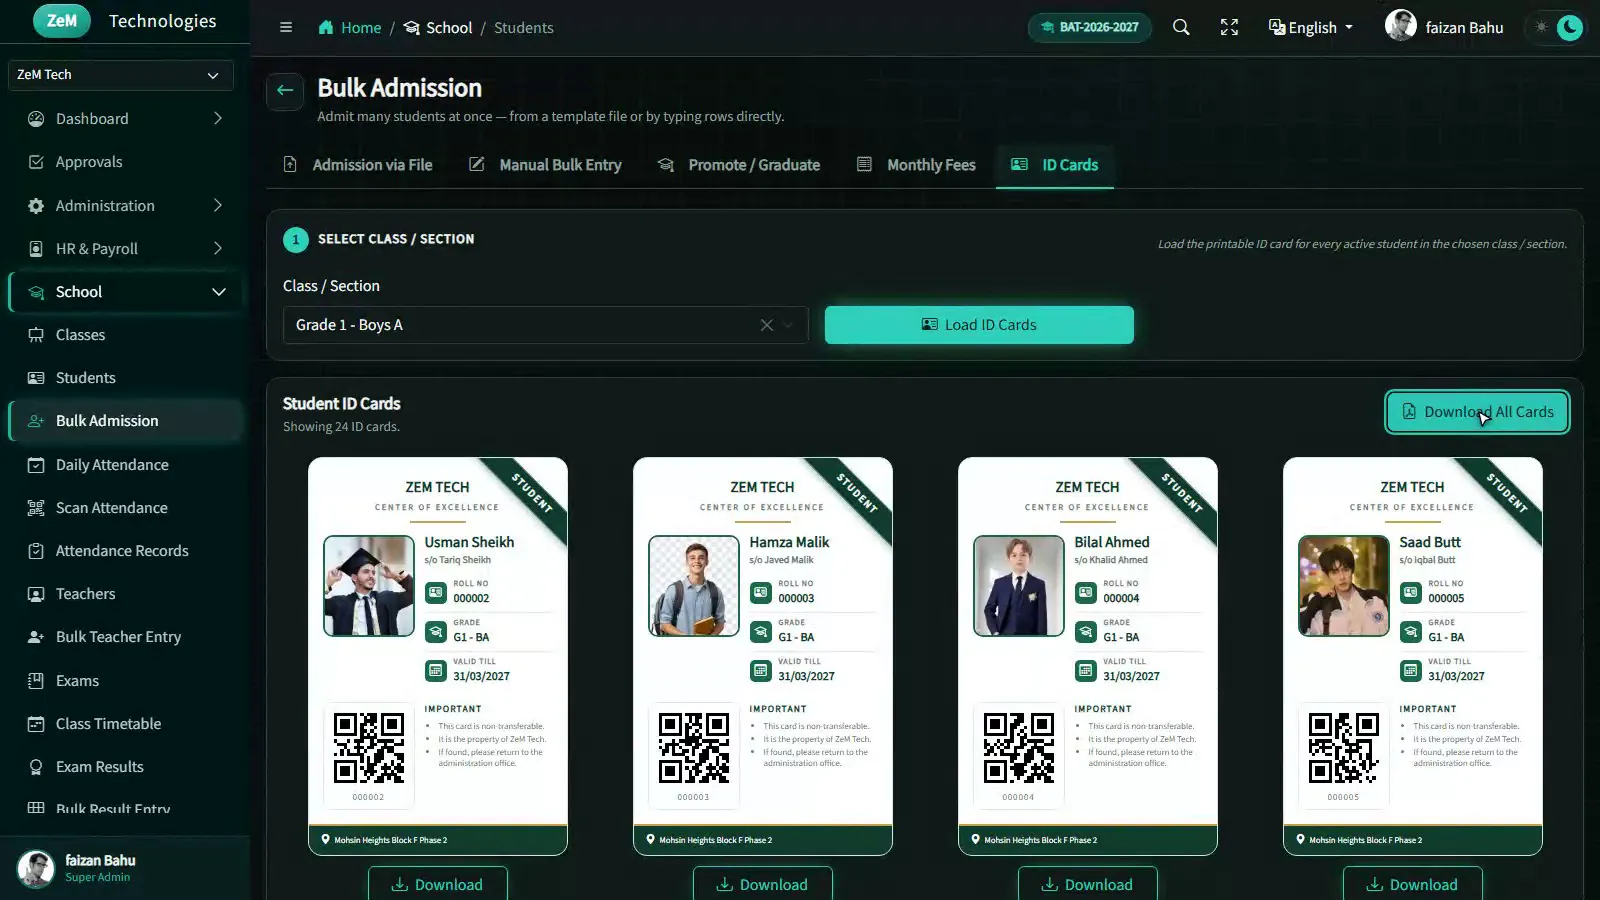Select the ID Cards tab
The image size is (1600, 900).
1055,165
